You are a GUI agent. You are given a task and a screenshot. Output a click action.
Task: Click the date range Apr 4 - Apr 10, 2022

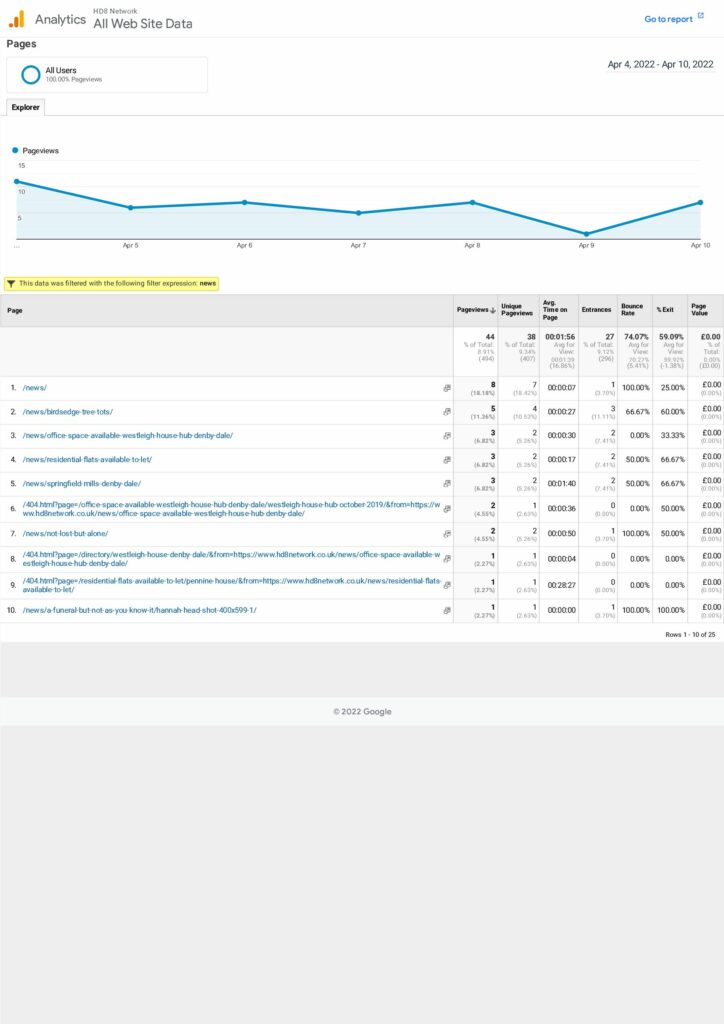click(x=660, y=64)
